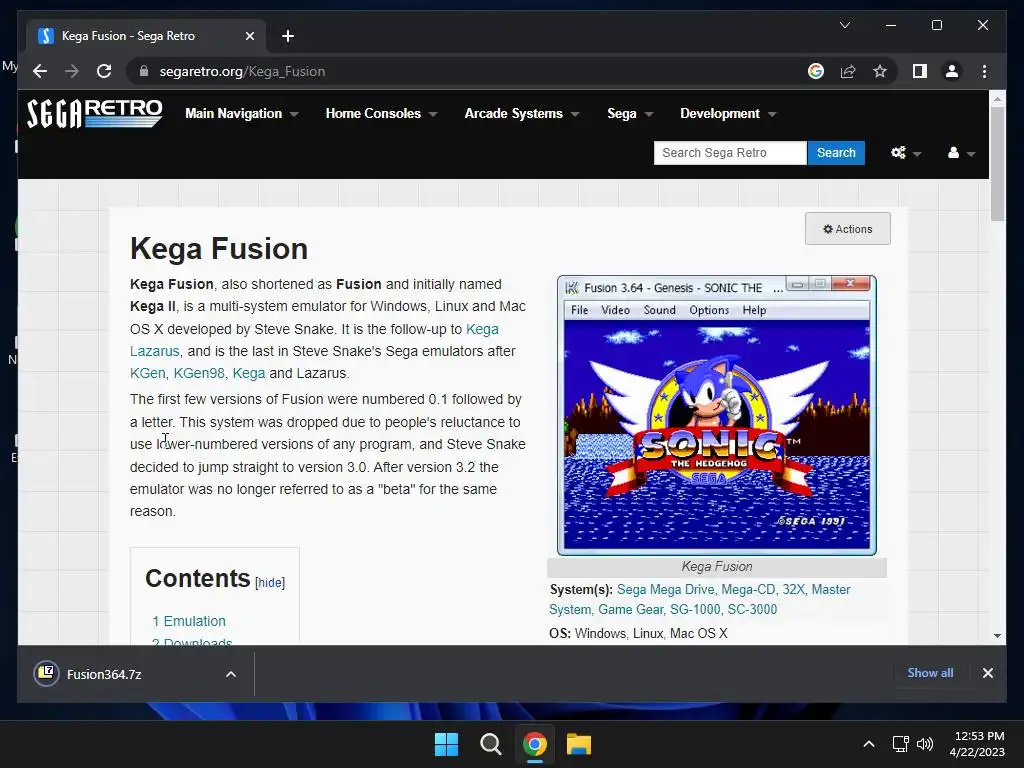Open the browser side panel icon
The height and width of the screenshot is (768, 1024).
click(x=920, y=71)
